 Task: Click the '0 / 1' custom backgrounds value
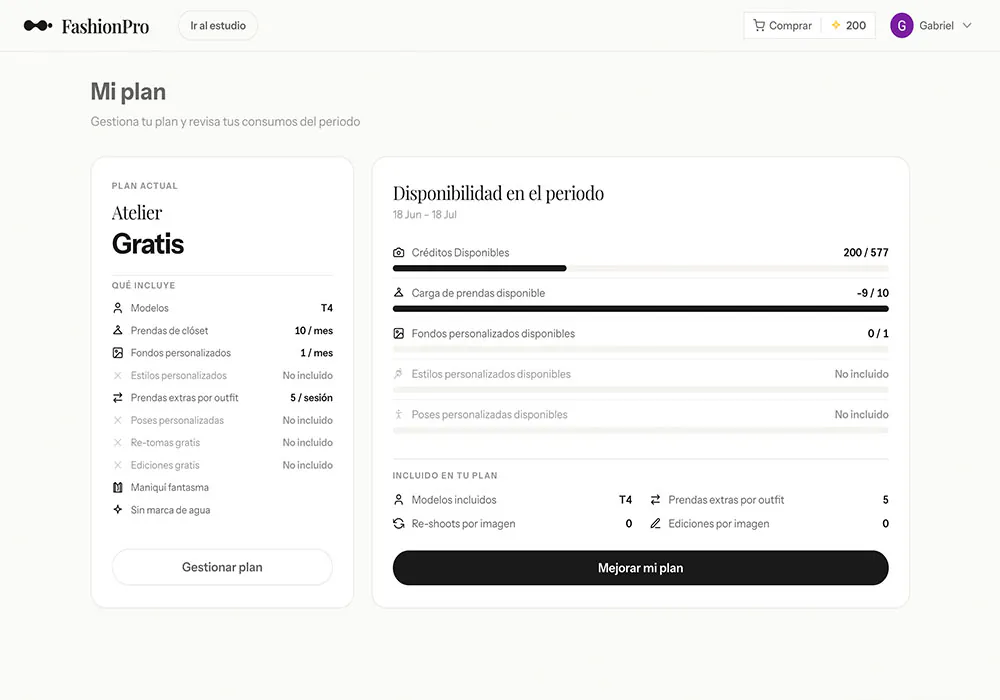[878, 333]
